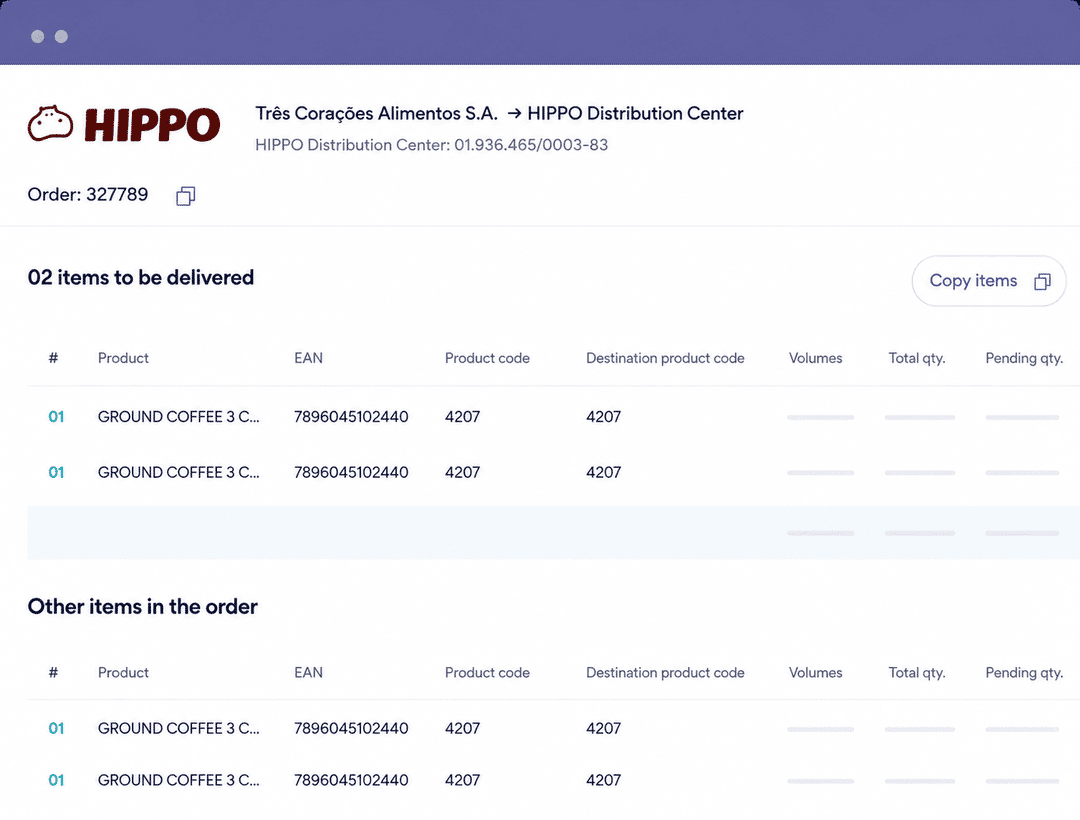Click item number 01 in first delivered row

[x=56, y=417]
